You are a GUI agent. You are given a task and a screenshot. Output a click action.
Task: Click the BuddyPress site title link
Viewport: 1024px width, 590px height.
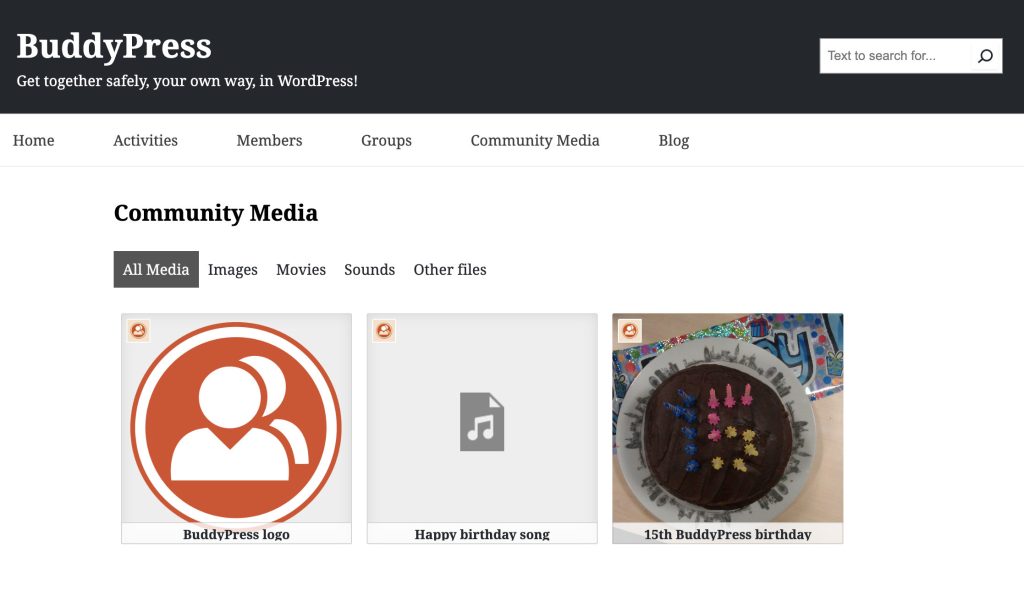pyautogui.click(x=114, y=46)
